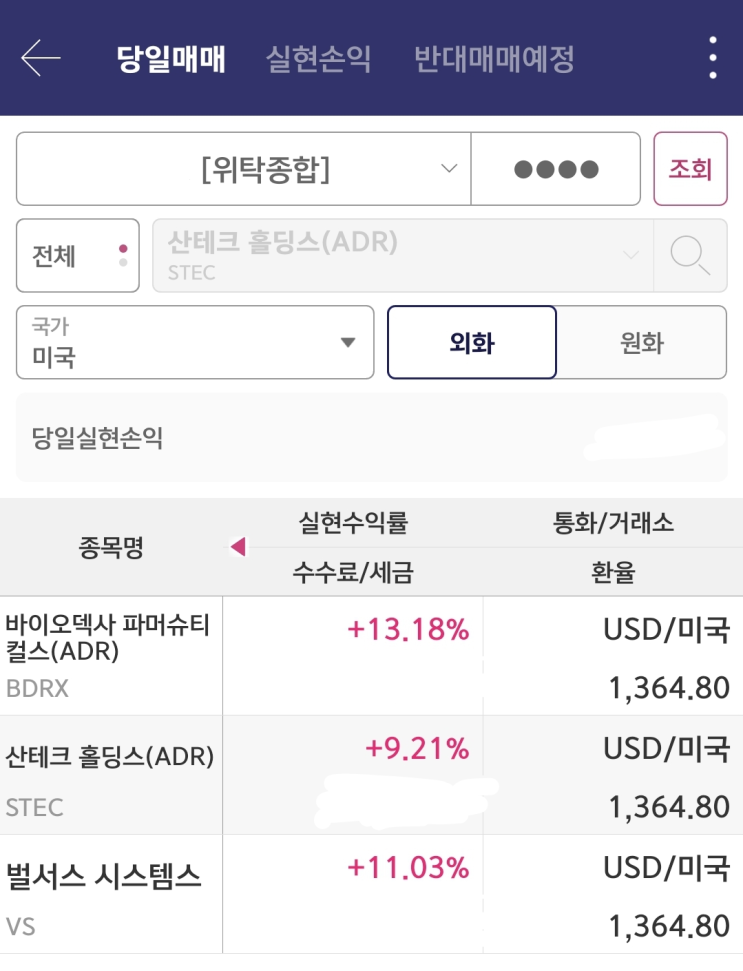Open the 국가 미국 country dropdown
This screenshot has height=971, width=743.
click(x=195, y=342)
